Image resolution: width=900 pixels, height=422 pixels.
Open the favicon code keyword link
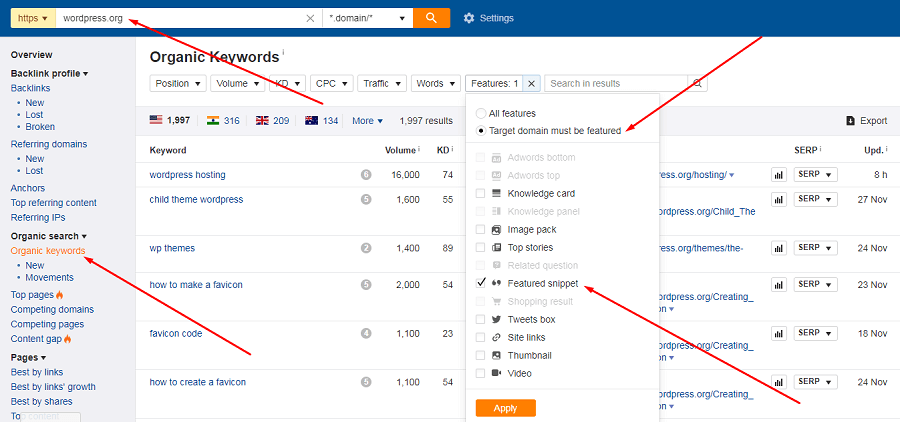(x=176, y=333)
